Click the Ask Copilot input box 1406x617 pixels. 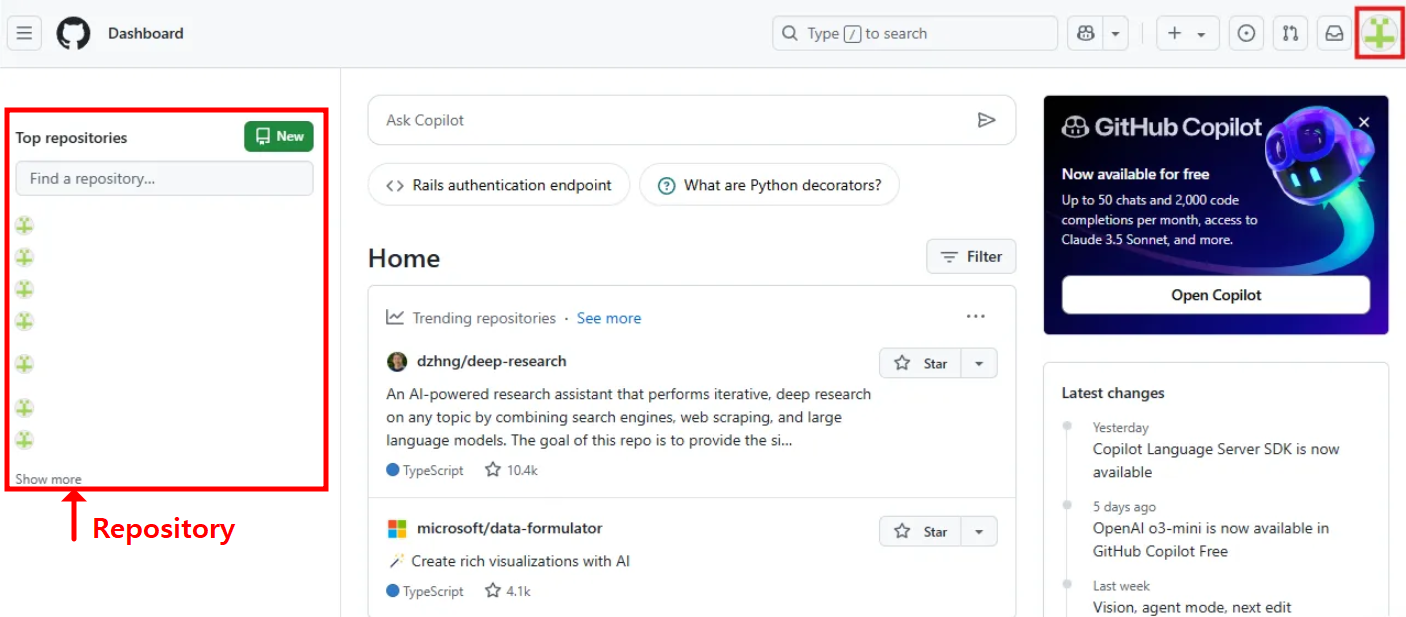coord(692,120)
